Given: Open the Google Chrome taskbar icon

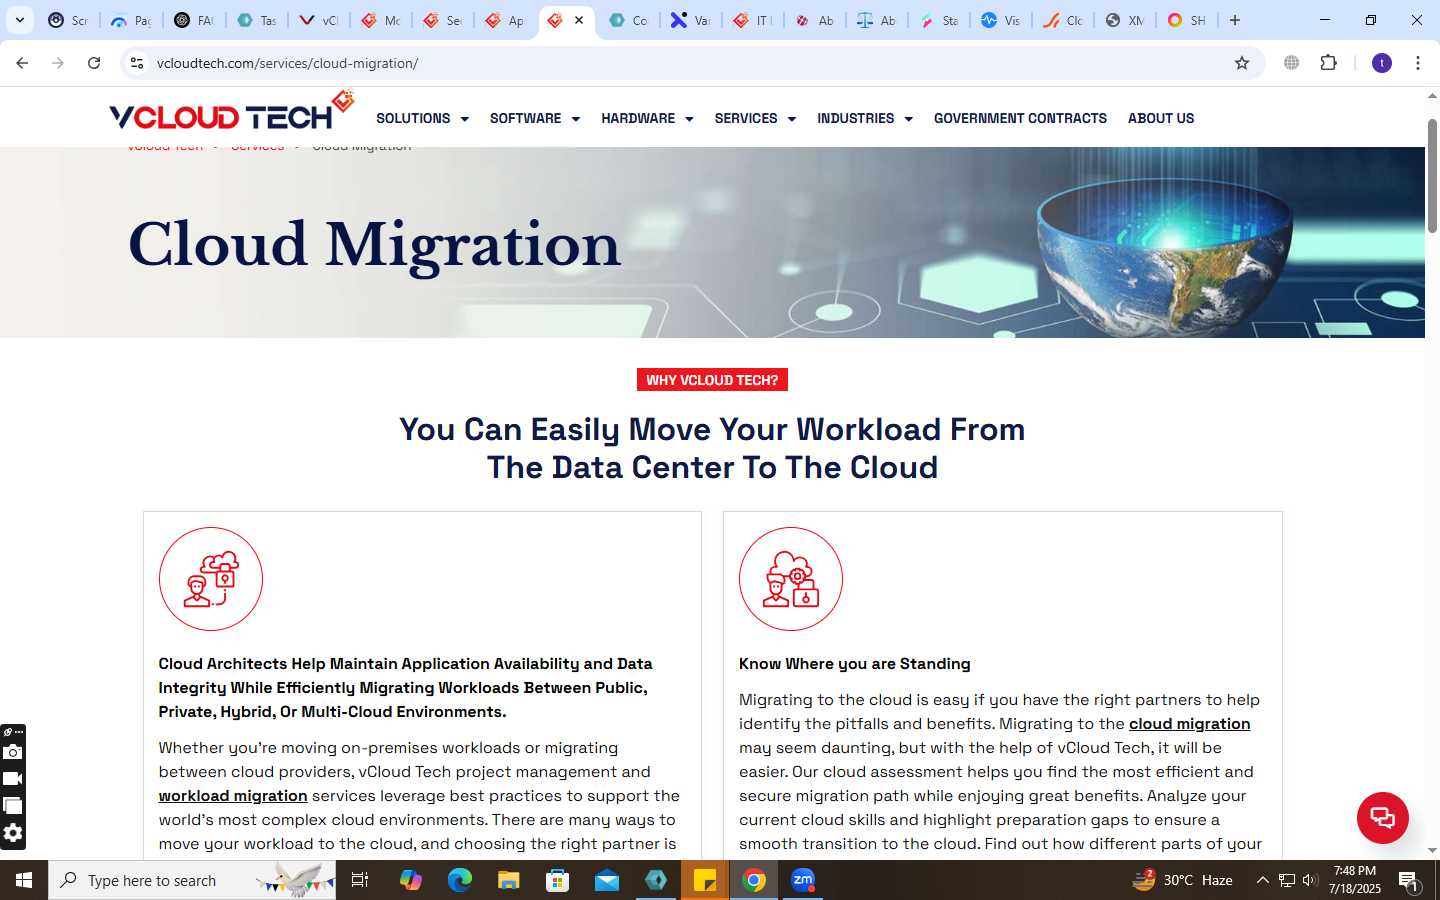Looking at the screenshot, I should coord(754,880).
